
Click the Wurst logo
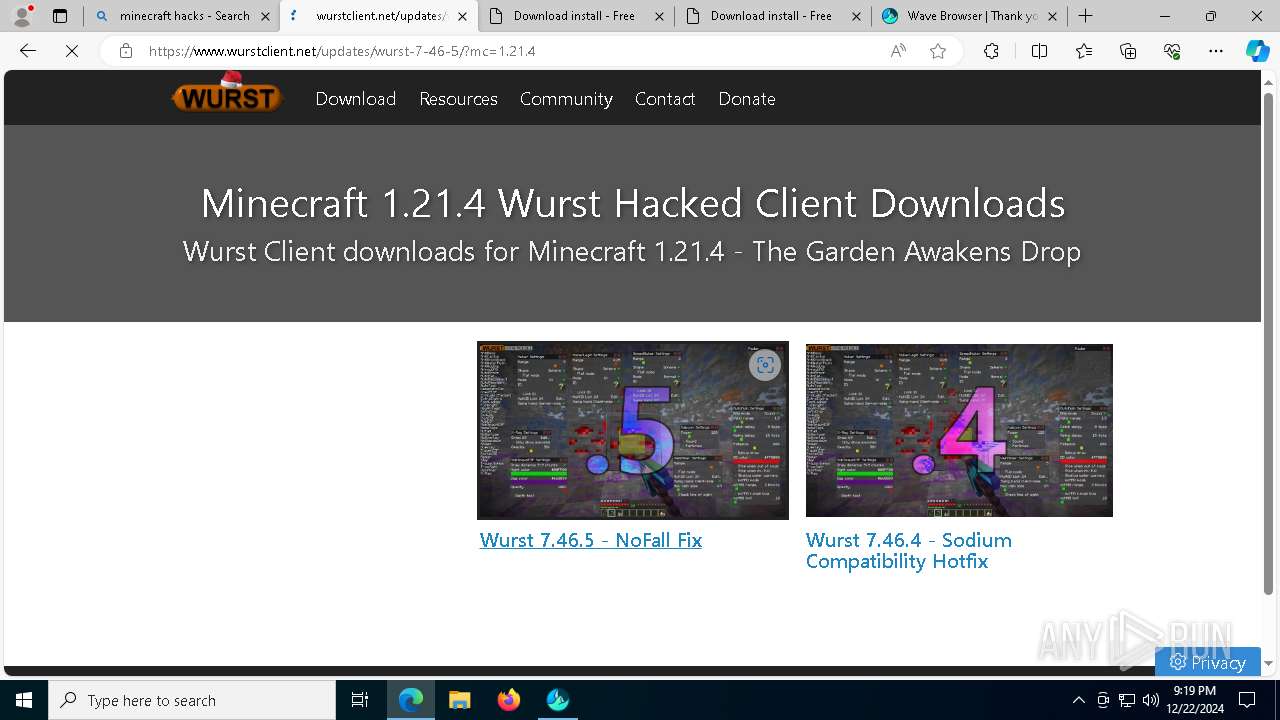point(227,94)
